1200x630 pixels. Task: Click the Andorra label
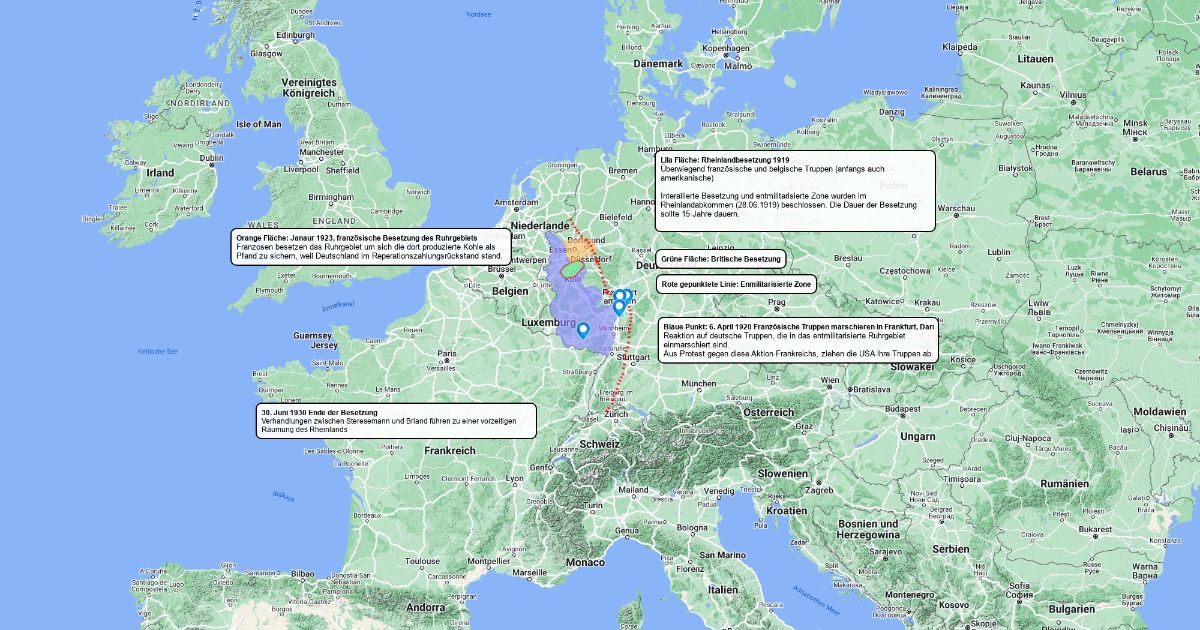[425, 607]
